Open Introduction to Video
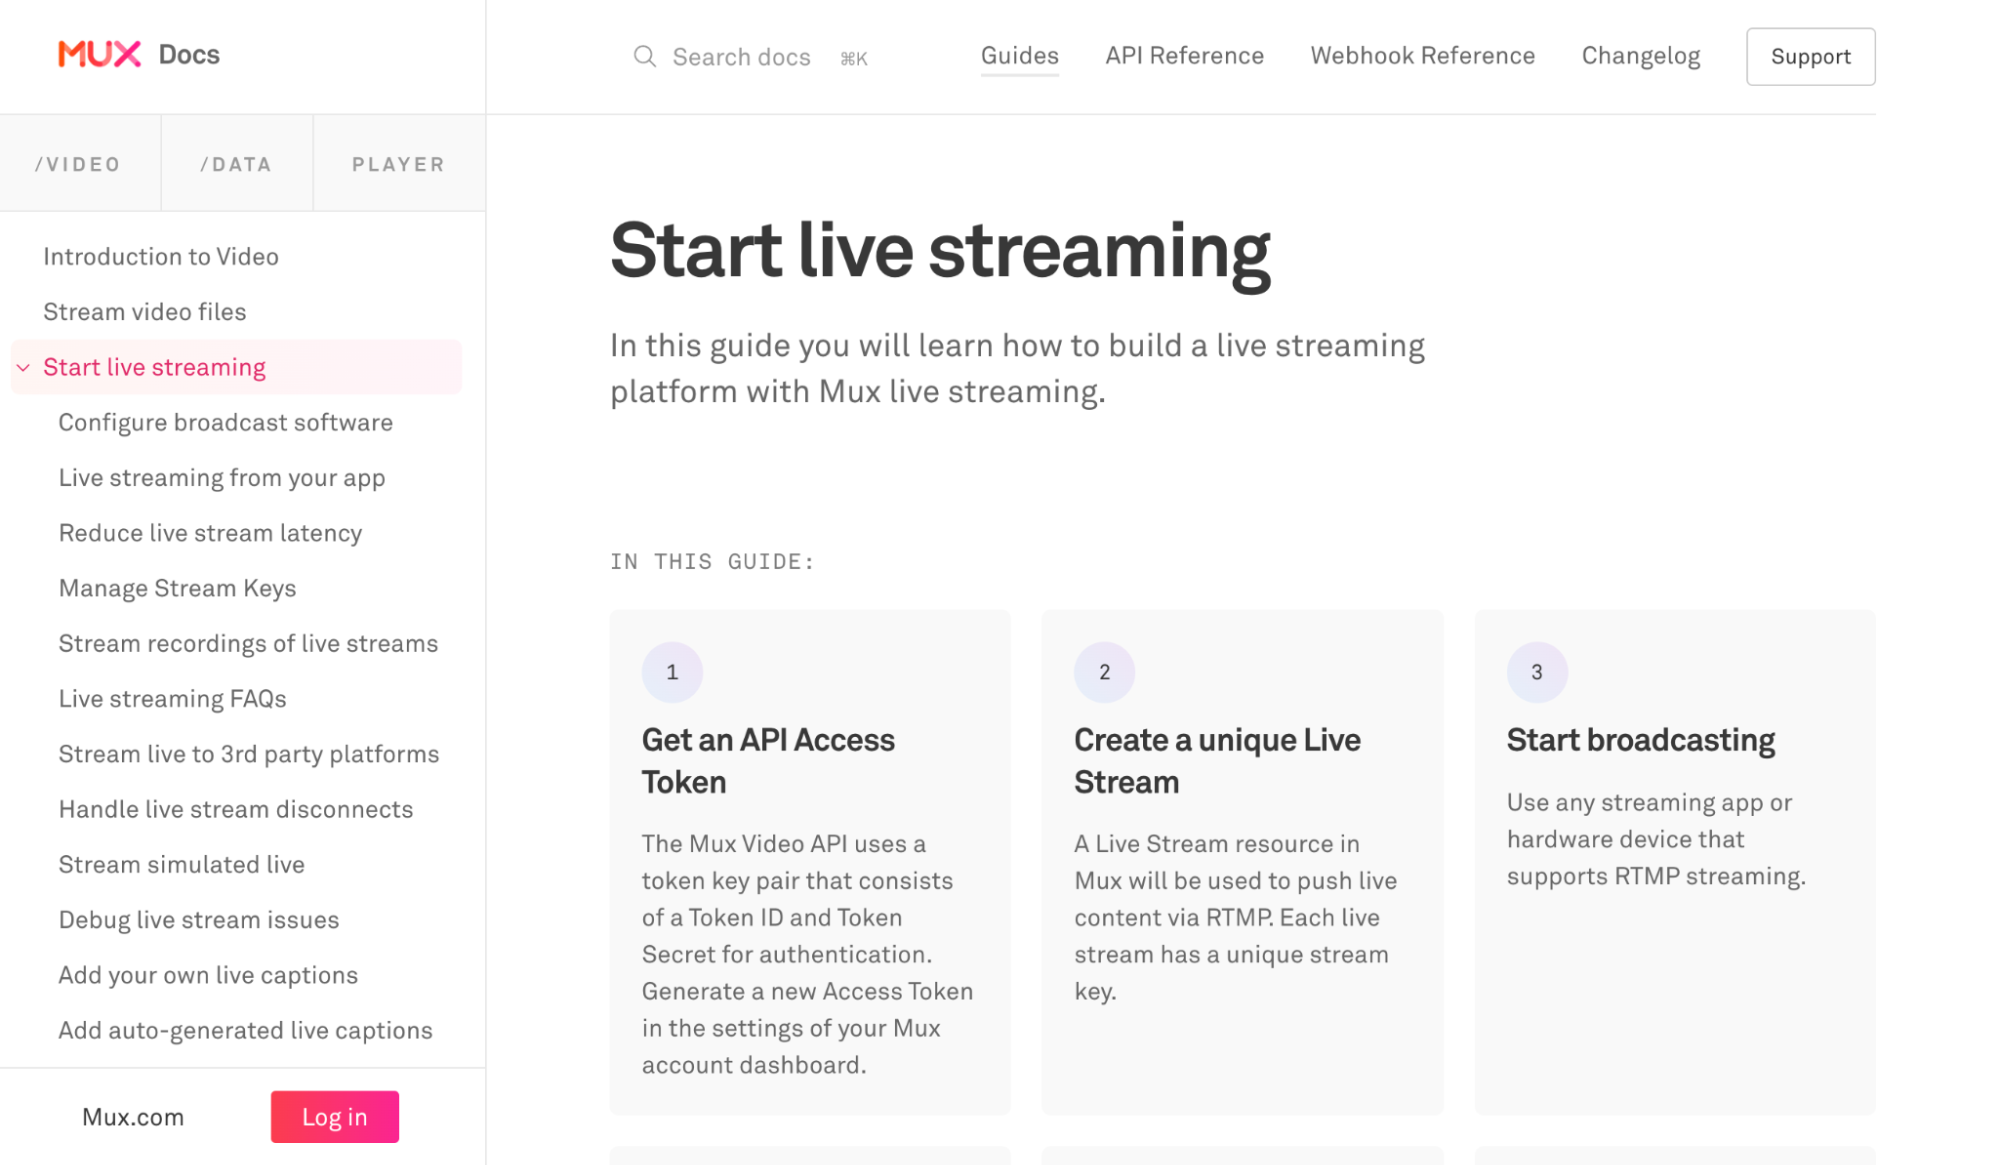The height and width of the screenshot is (1166, 1999). point(161,257)
